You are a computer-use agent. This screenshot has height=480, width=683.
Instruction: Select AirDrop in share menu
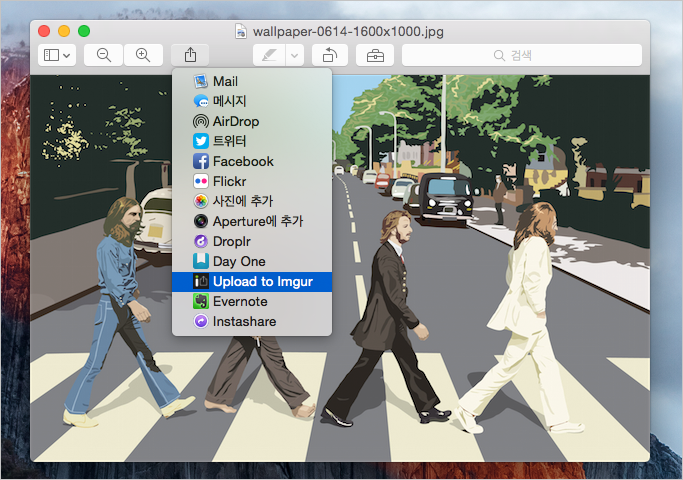[252, 121]
